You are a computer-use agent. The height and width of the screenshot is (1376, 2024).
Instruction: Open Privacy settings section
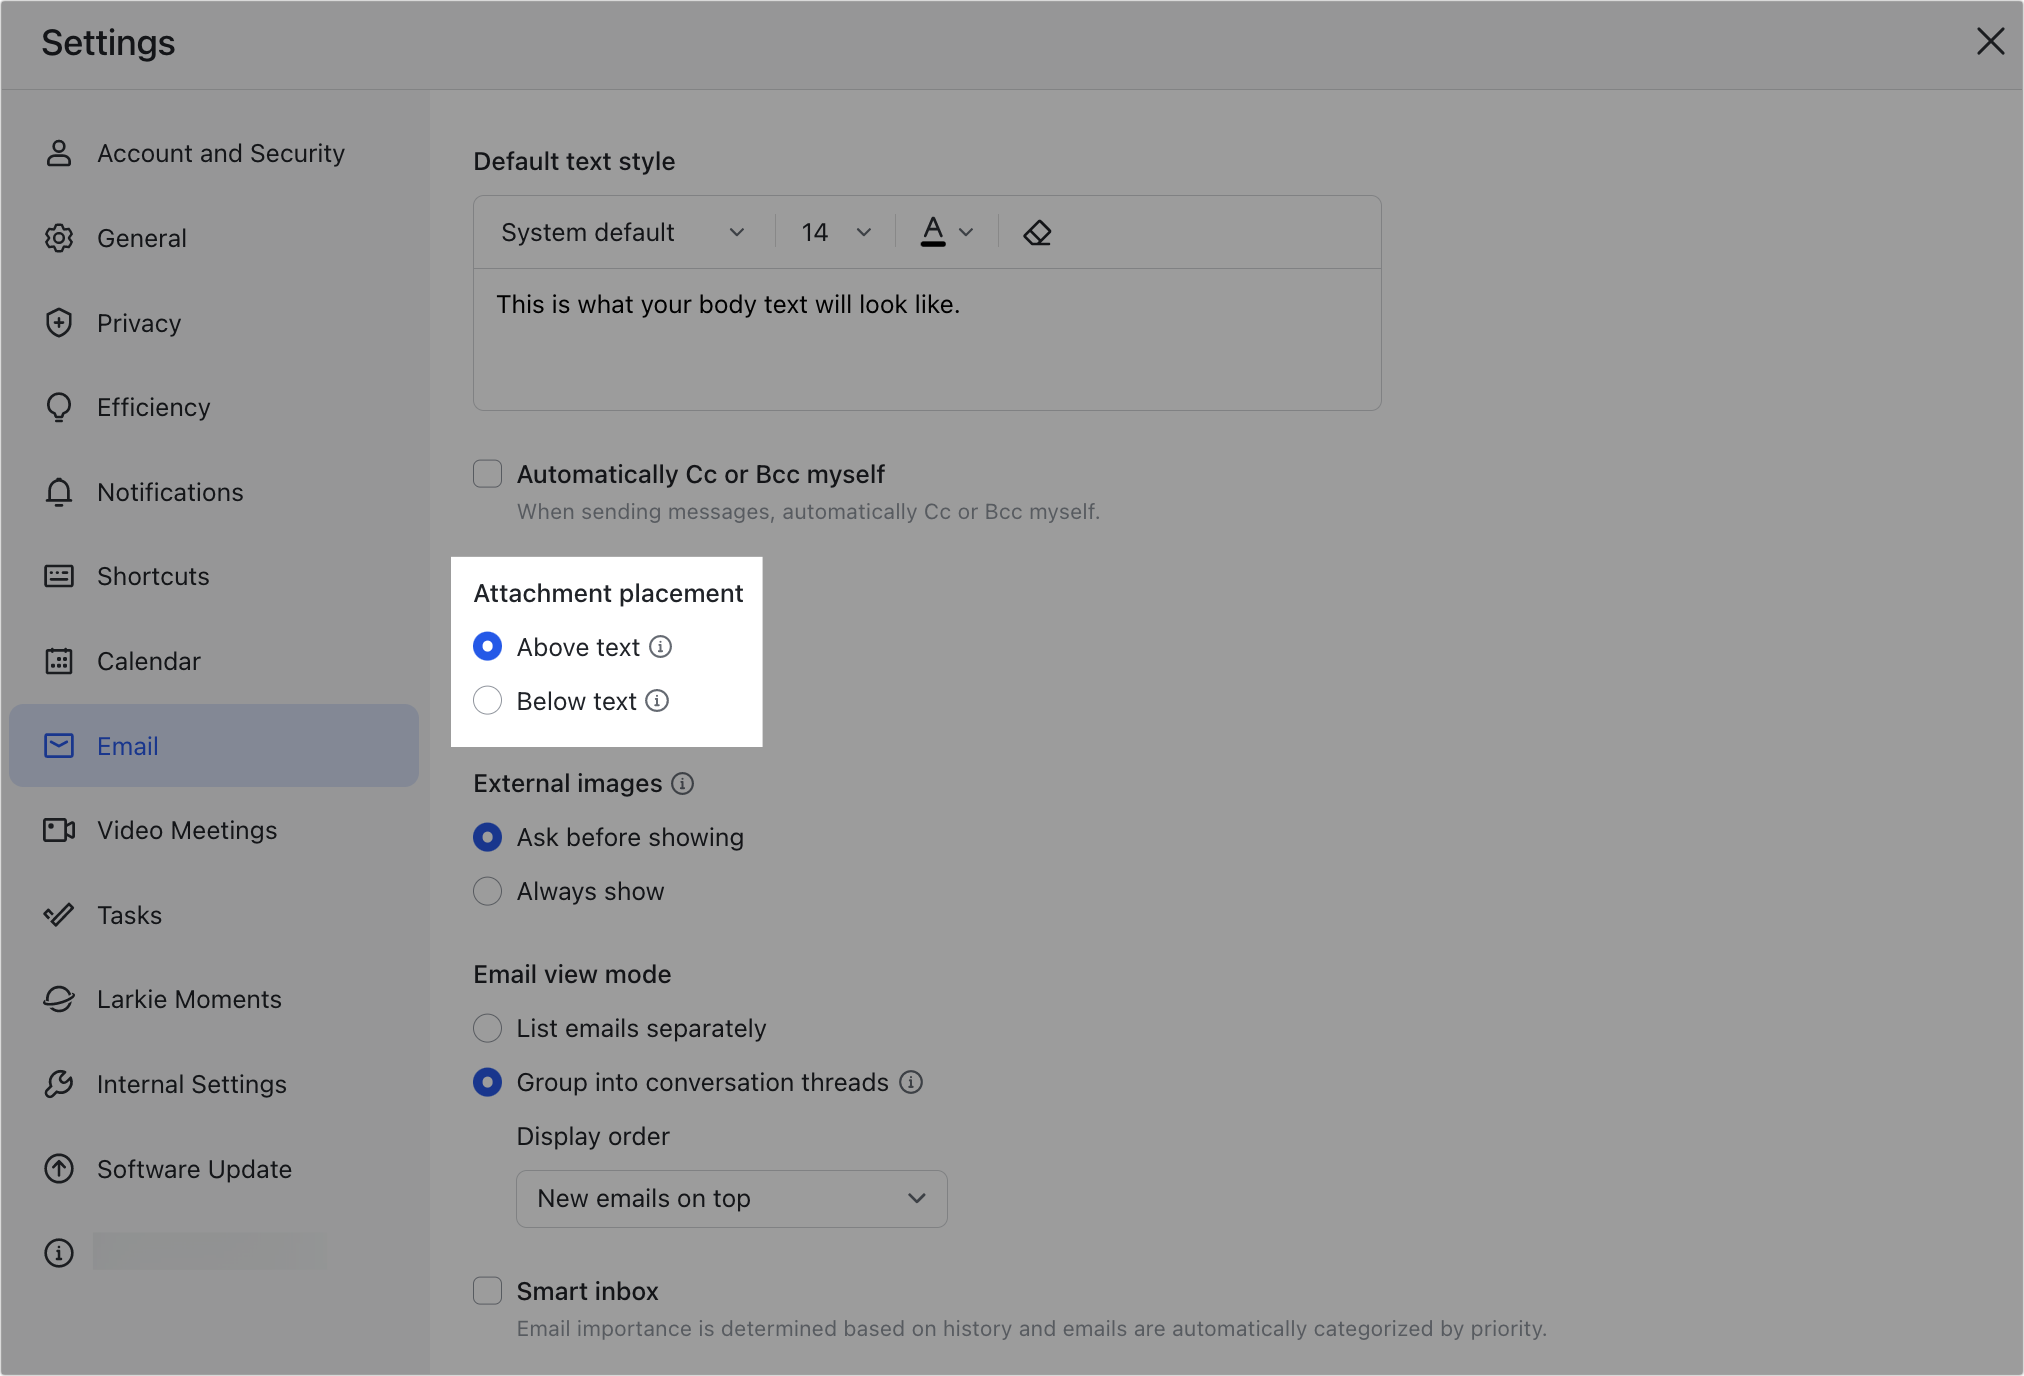pos(140,322)
